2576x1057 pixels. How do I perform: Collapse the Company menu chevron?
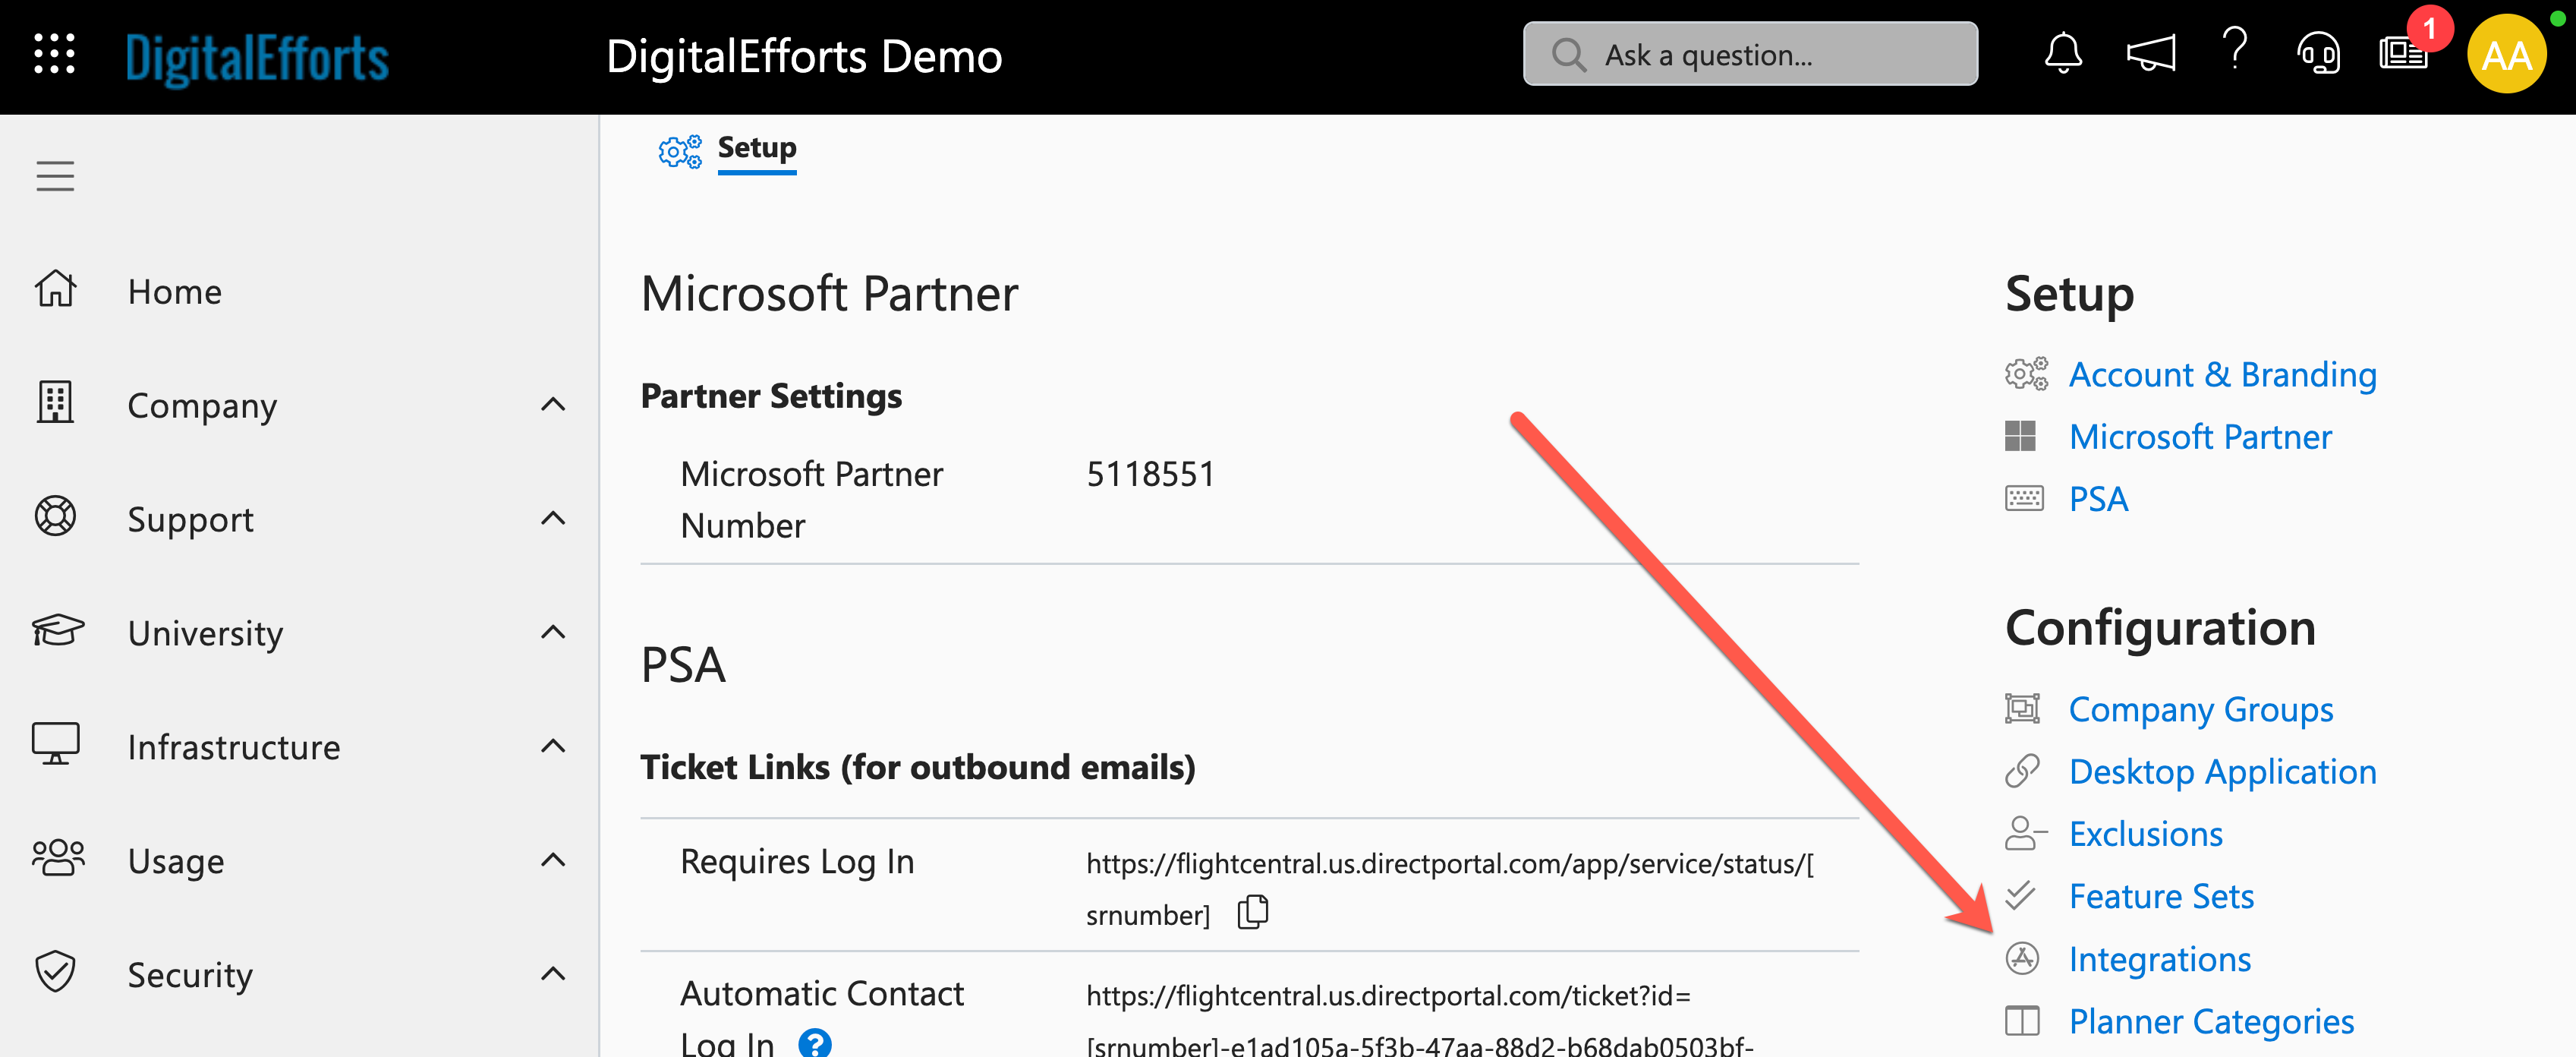tap(553, 404)
